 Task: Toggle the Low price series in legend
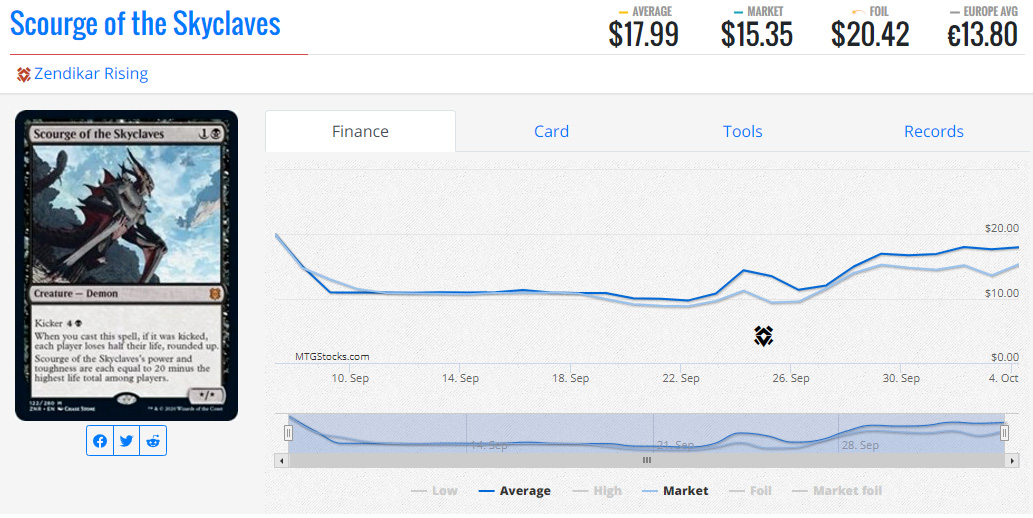click(434, 491)
